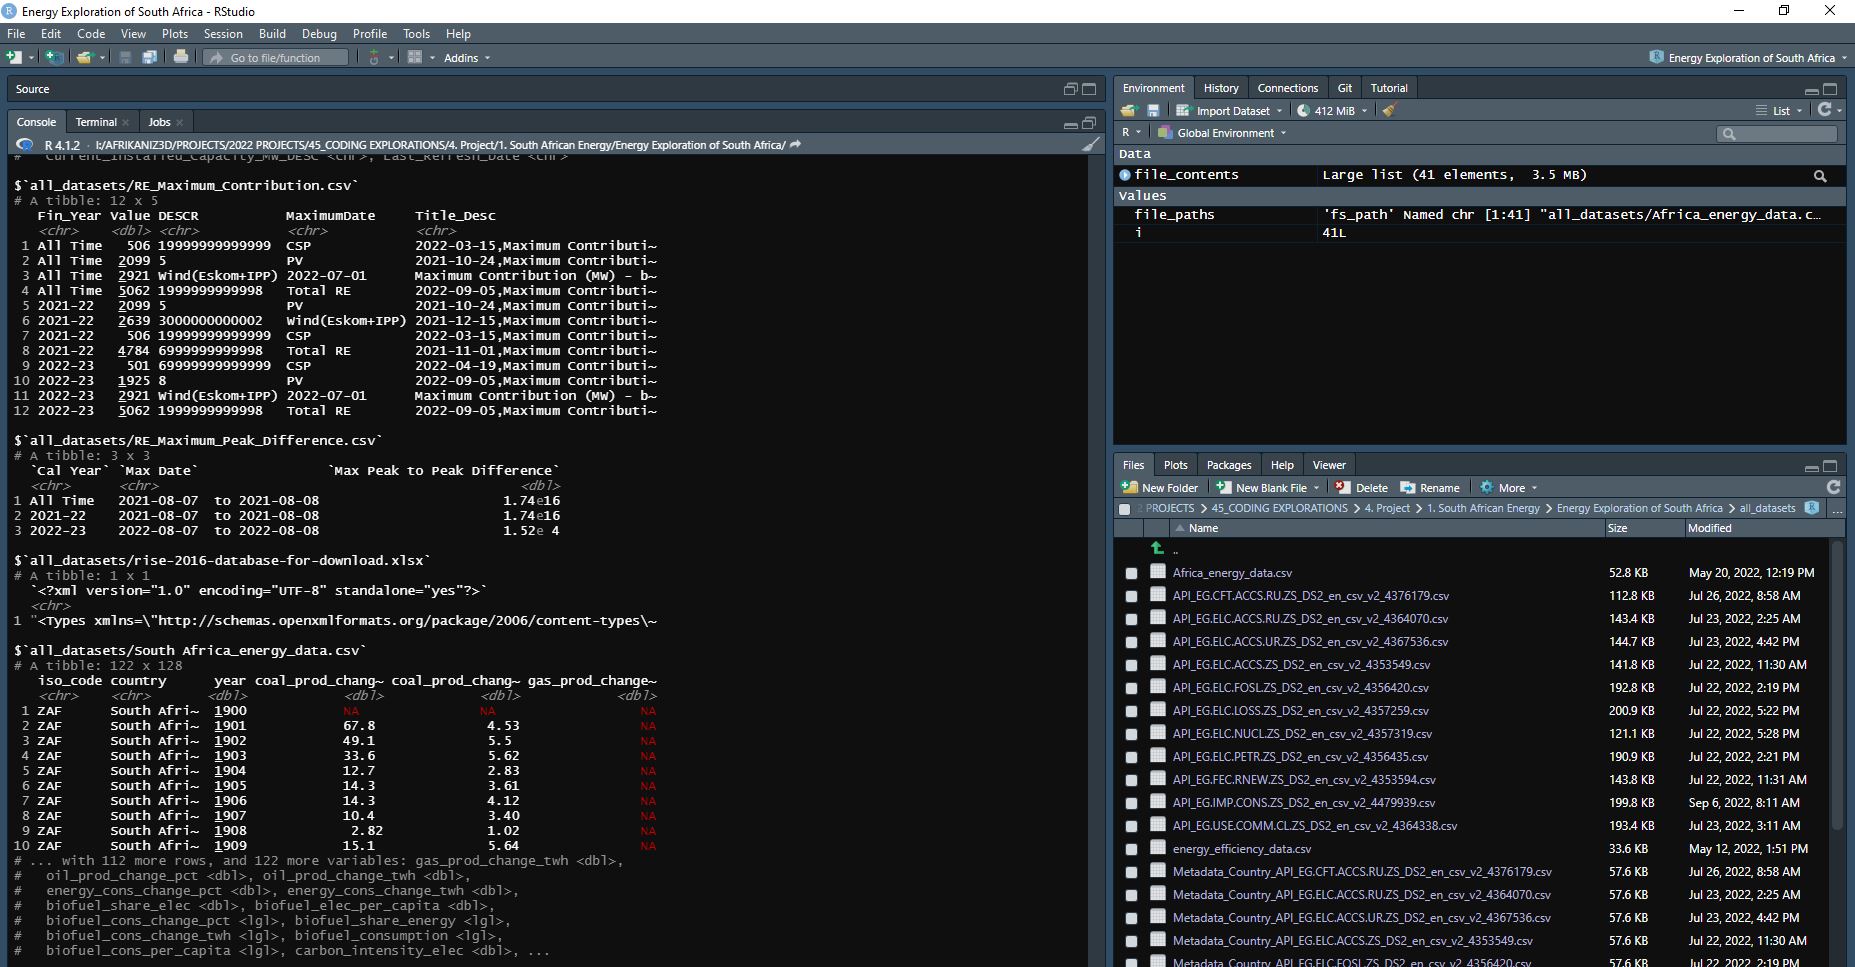Tick the checkbox for Africa_energy_data.csv

click(1131, 574)
